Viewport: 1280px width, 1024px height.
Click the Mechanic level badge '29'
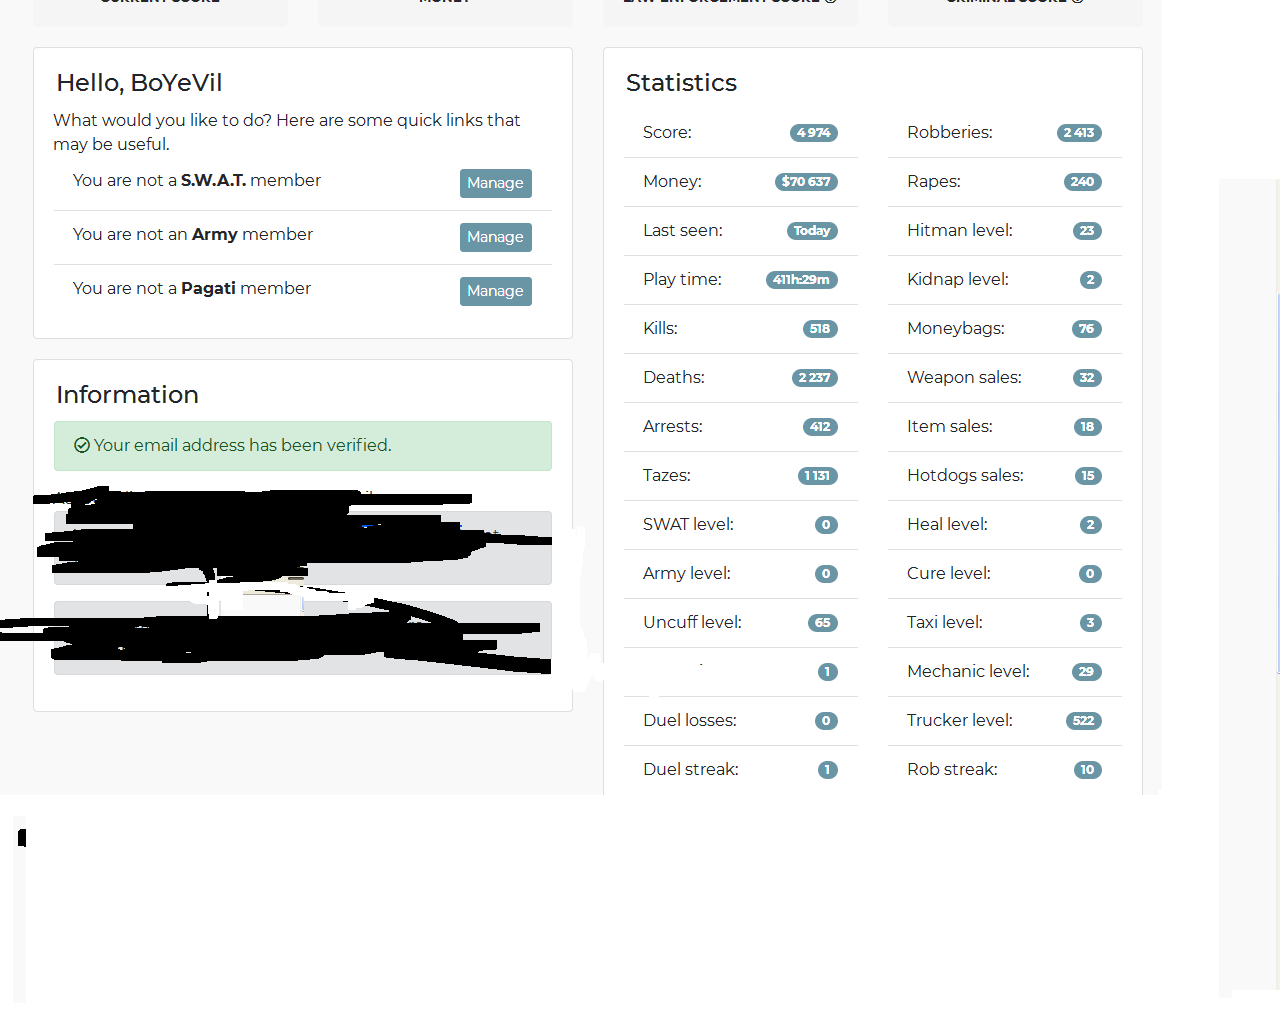1087,672
